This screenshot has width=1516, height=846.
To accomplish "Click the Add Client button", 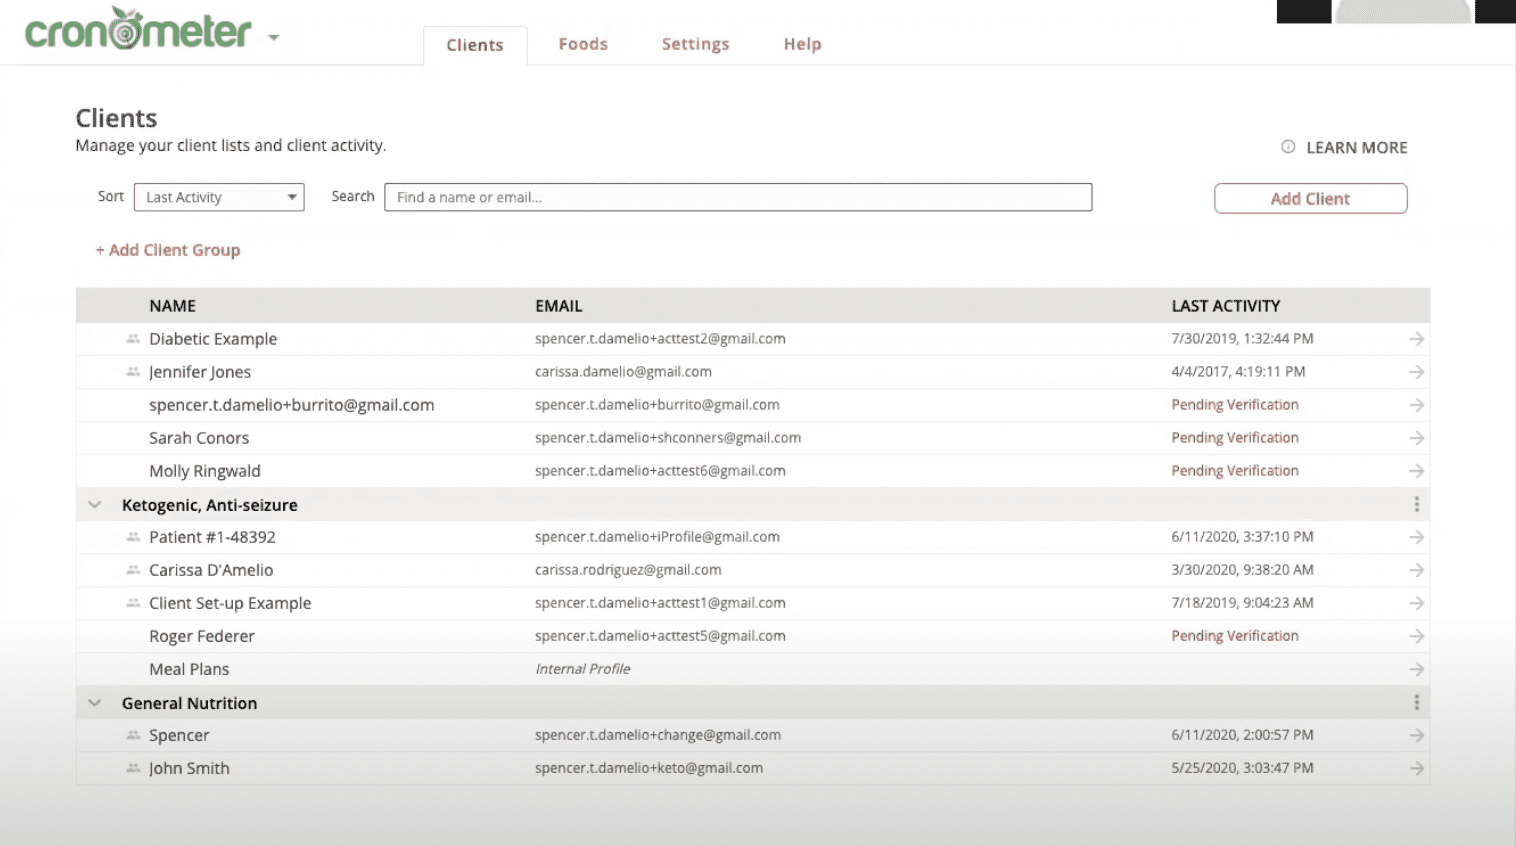I will (x=1310, y=199).
